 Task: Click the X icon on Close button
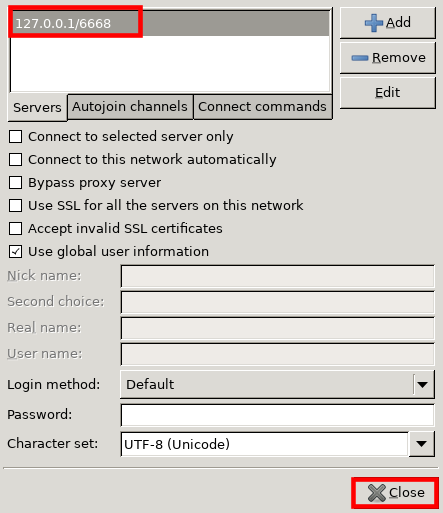coord(377,493)
